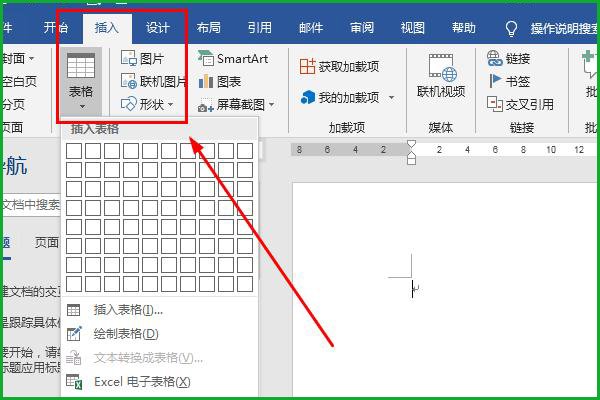Select top-left cell of table grid
Viewport: 600px width, 400px height.
pyautogui.click(x=74, y=151)
